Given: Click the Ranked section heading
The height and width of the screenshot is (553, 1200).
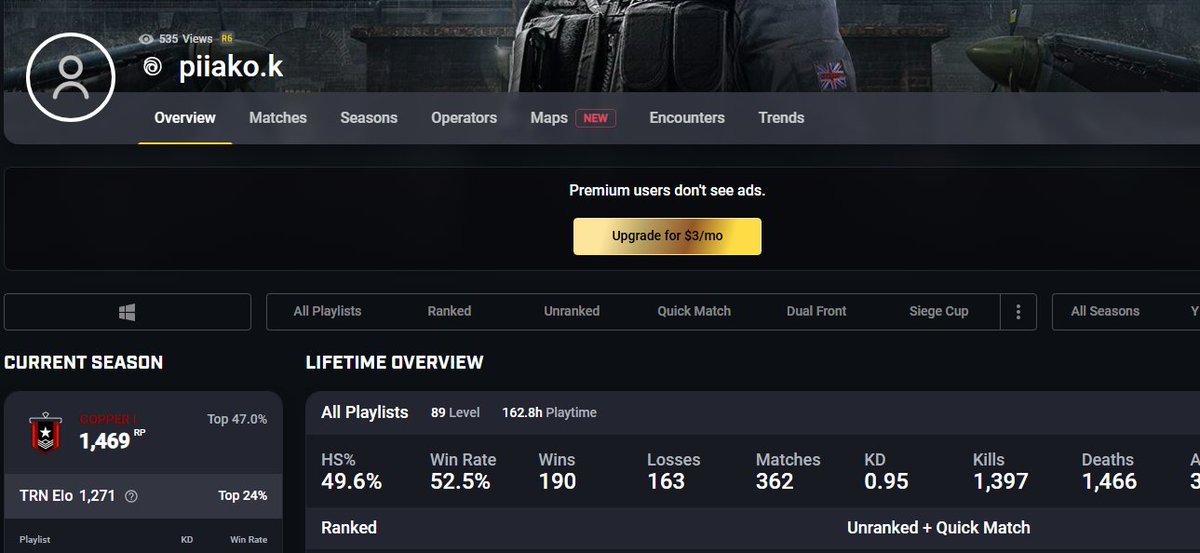Looking at the screenshot, I should (x=349, y=527).
